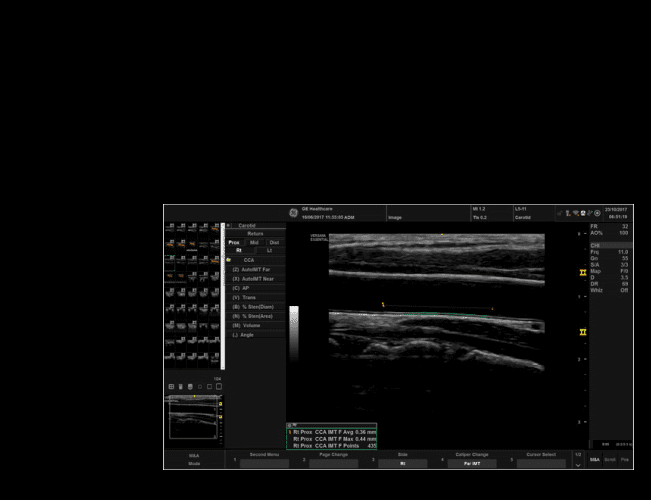The width and height of the screenshot is (651, 500).
Task: Click the lower yellow focal zone marker
Action: [583, 332]
